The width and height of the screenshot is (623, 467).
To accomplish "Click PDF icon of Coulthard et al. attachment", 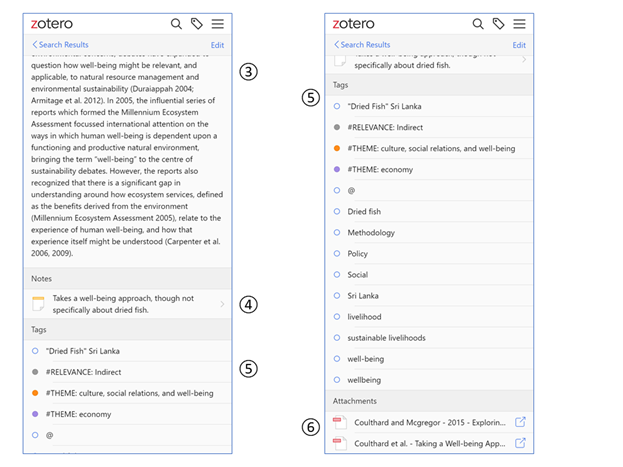I will click(x=340, y=443).
